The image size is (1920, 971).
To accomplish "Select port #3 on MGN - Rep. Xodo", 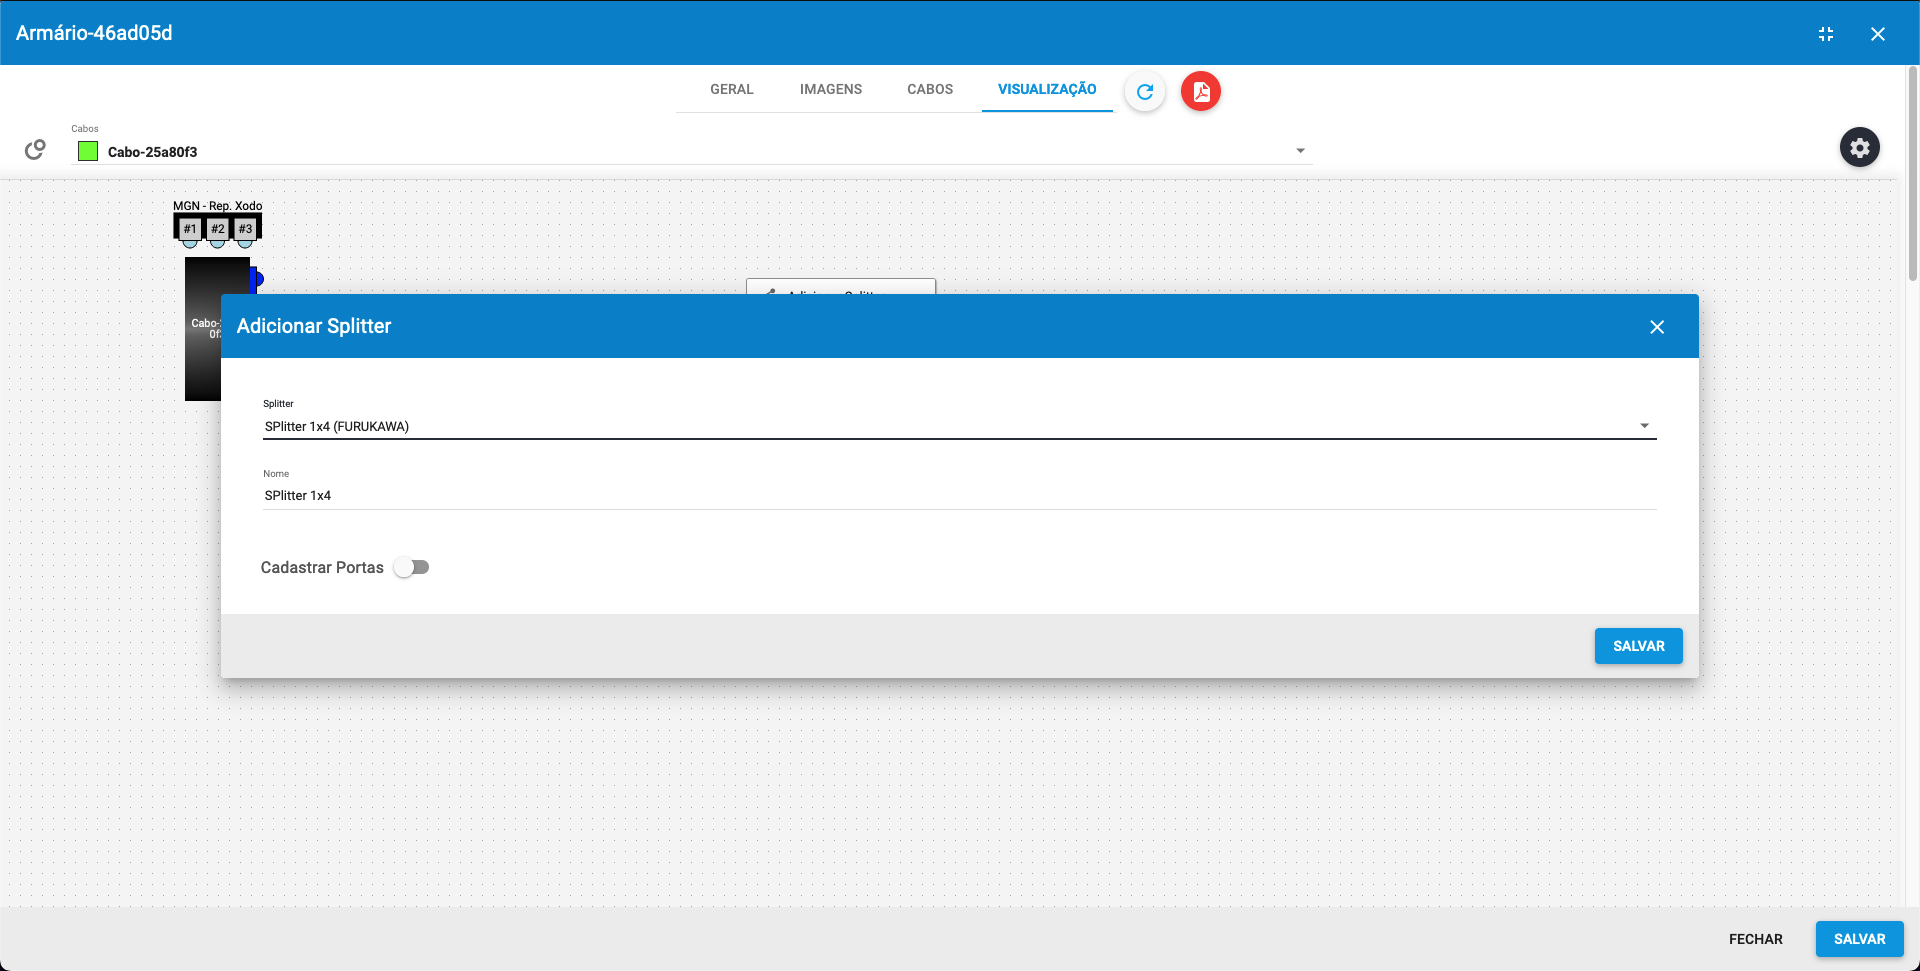I will tap(245, 229).
